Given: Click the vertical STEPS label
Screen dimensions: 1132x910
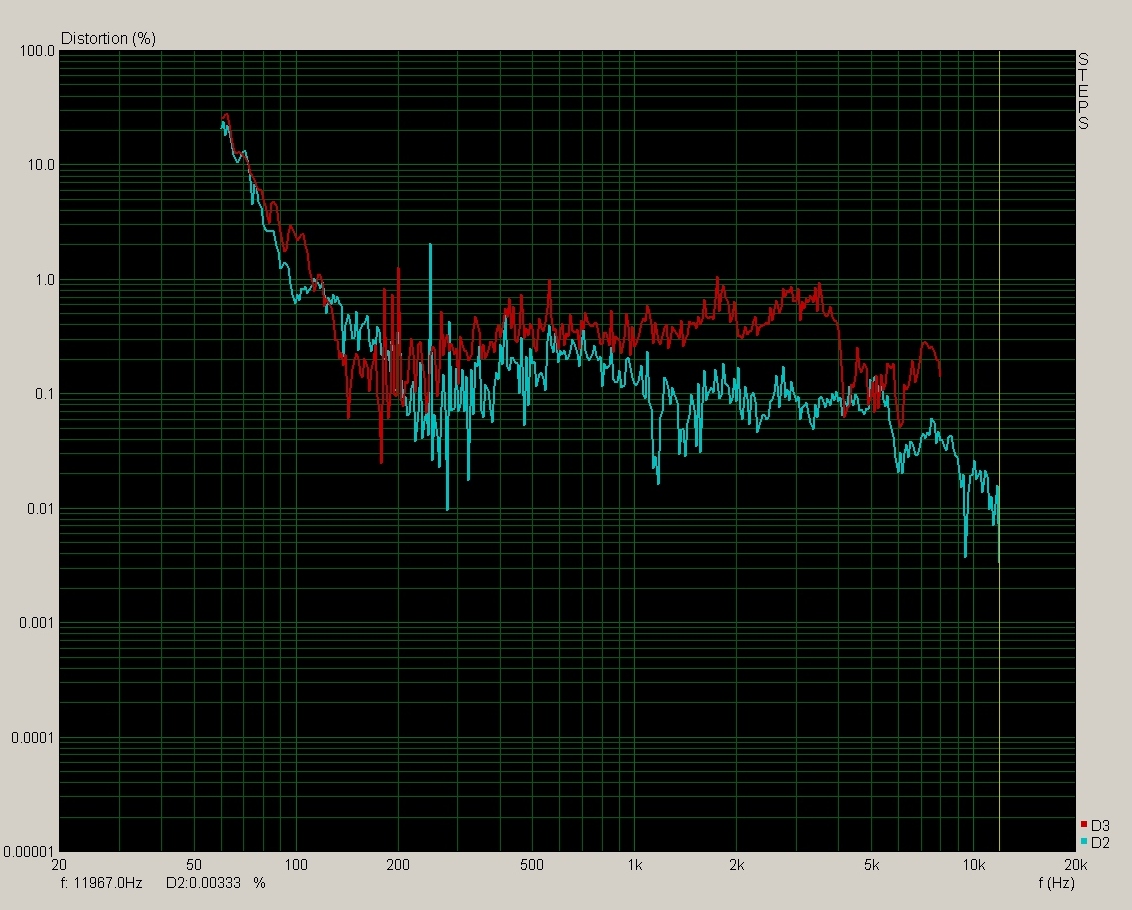Looking at the screenshot, I should click(x=1082, y=92).
